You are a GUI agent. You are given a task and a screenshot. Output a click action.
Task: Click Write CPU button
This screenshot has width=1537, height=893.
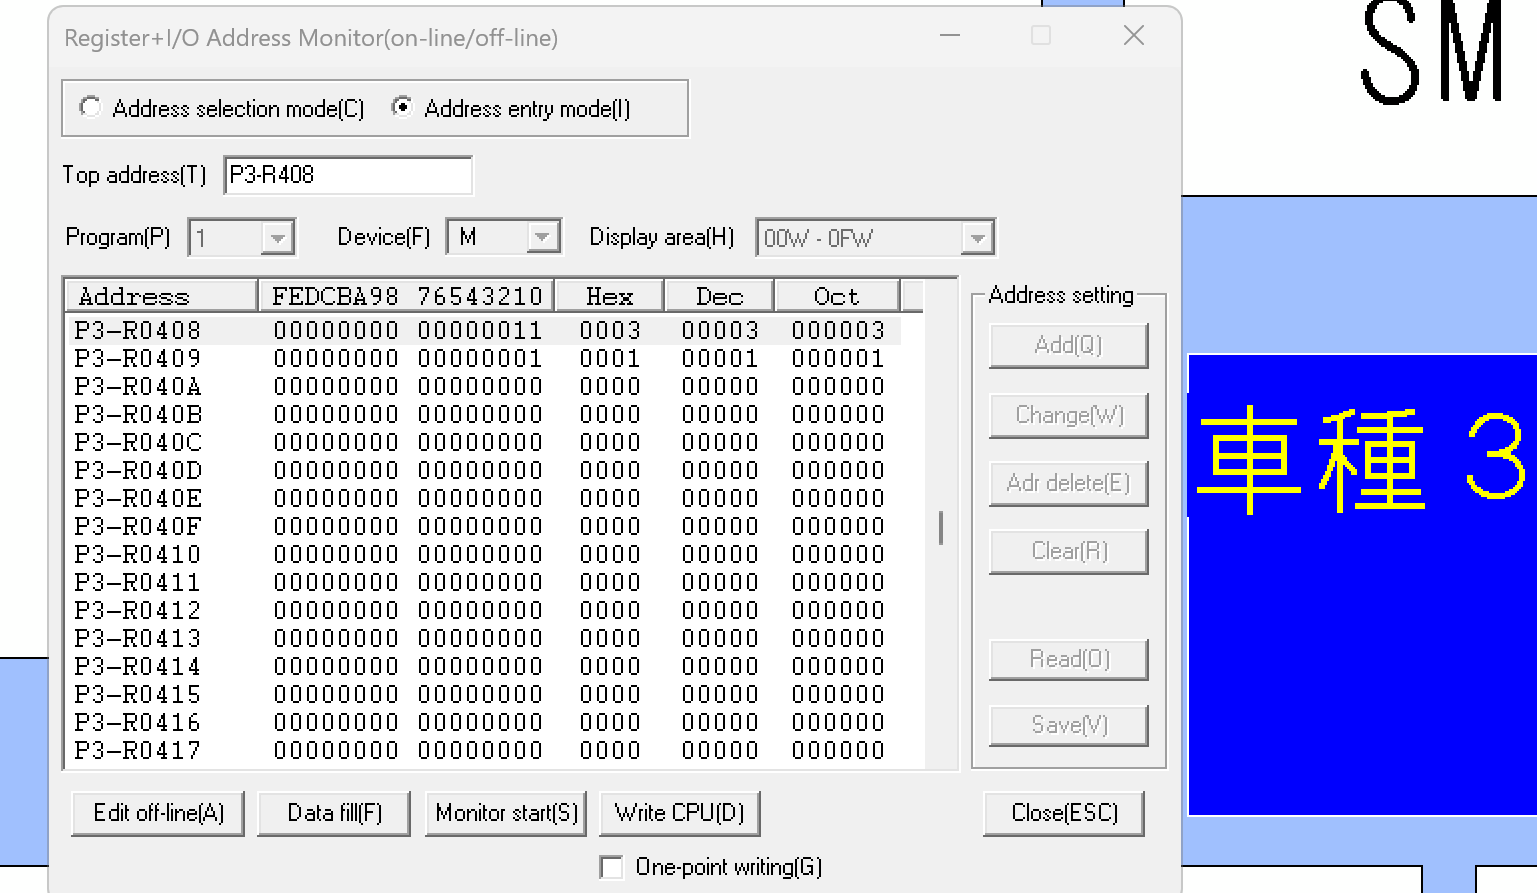click(679, 813)
